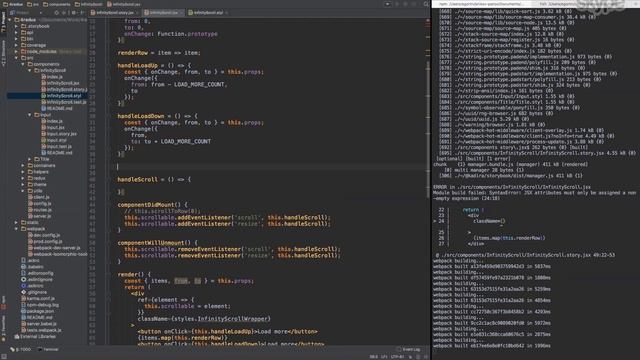
Task: Open prod.config.js in webpack folder
Action: 45,241
